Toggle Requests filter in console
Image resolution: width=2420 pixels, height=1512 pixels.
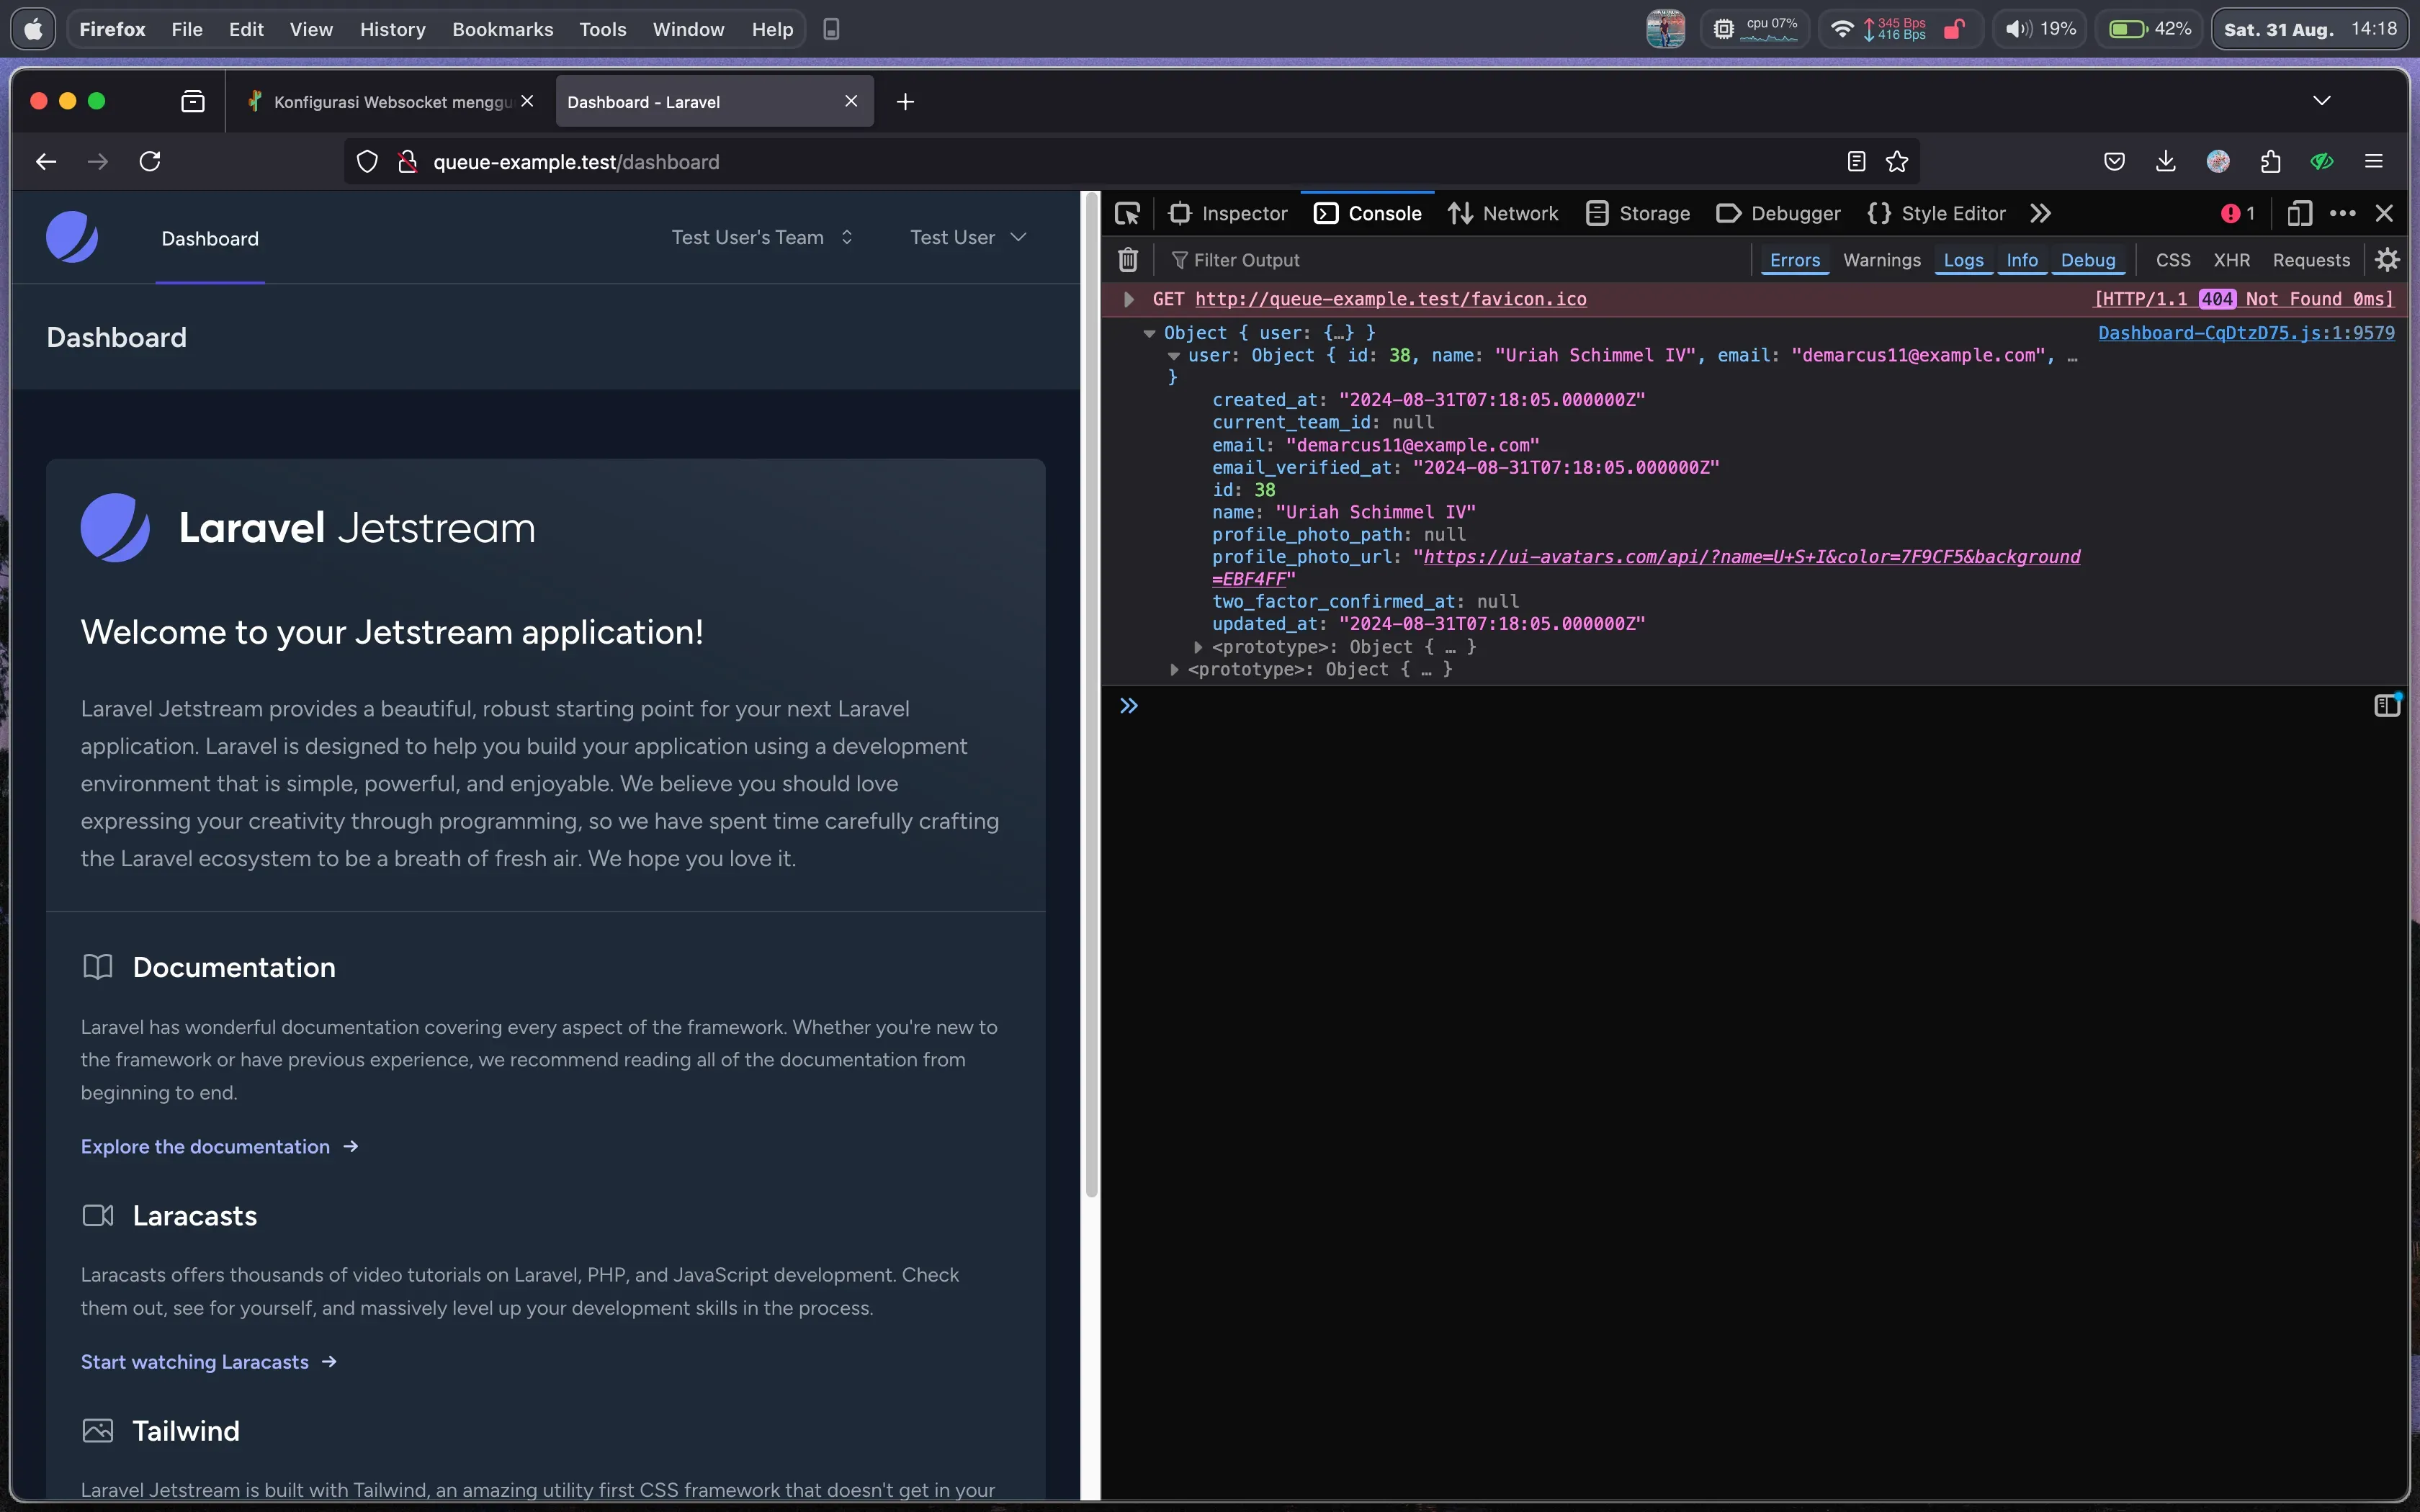pyautogui.click(x=2310, y=260)
